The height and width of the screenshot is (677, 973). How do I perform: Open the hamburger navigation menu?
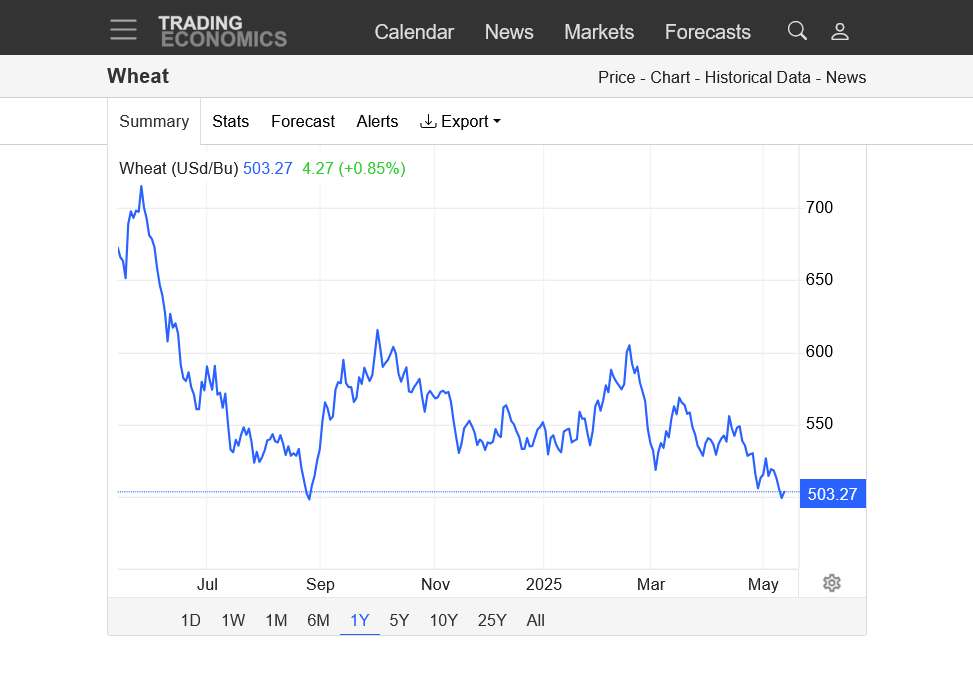(123, 30)
